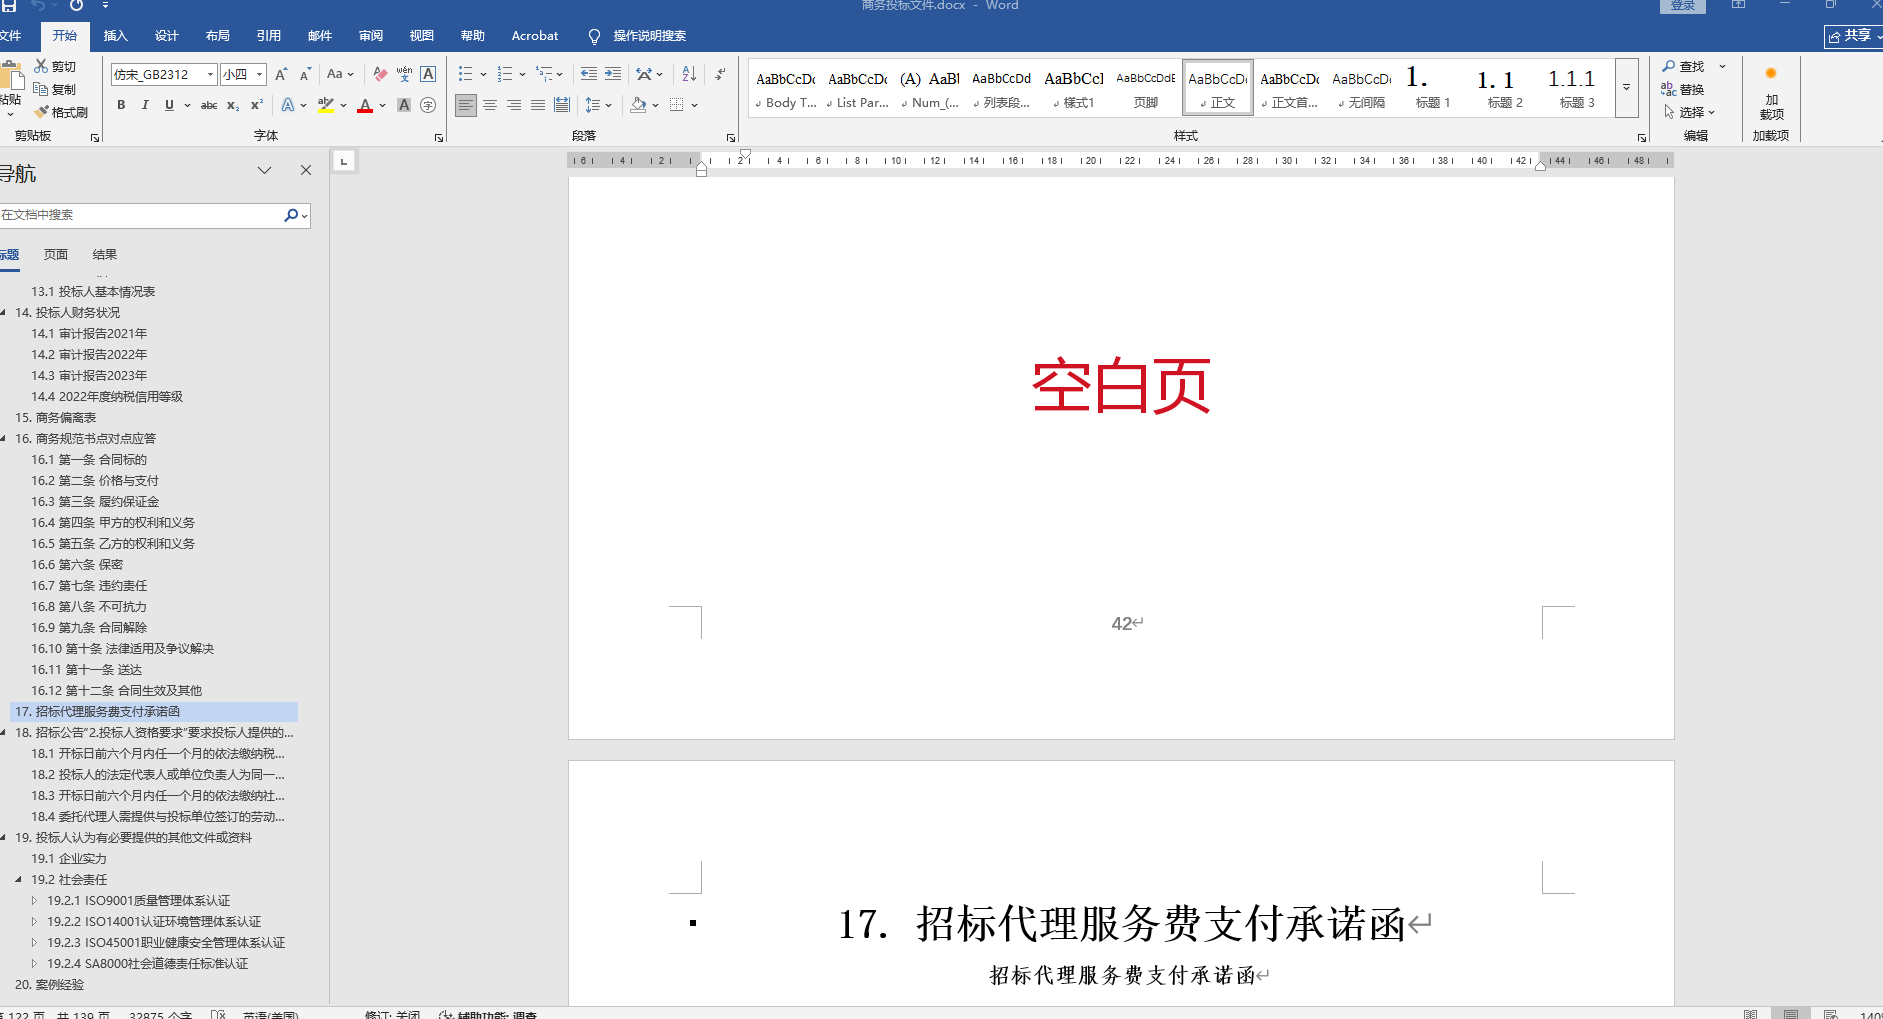Open the Asian layout (中文版式) tool

coord(644,74)
